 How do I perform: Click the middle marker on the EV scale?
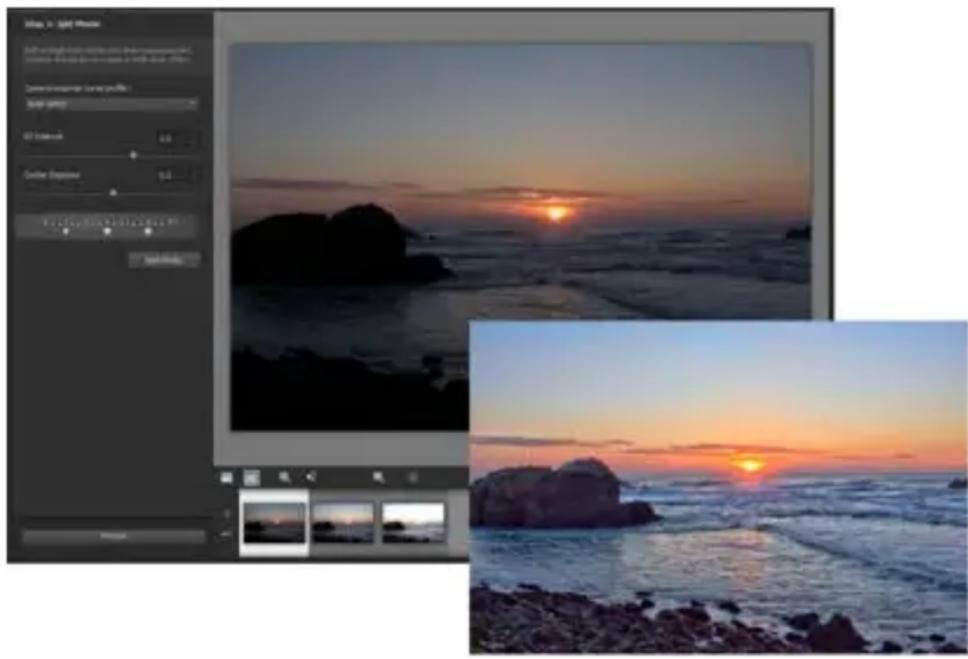pos(108,231)
